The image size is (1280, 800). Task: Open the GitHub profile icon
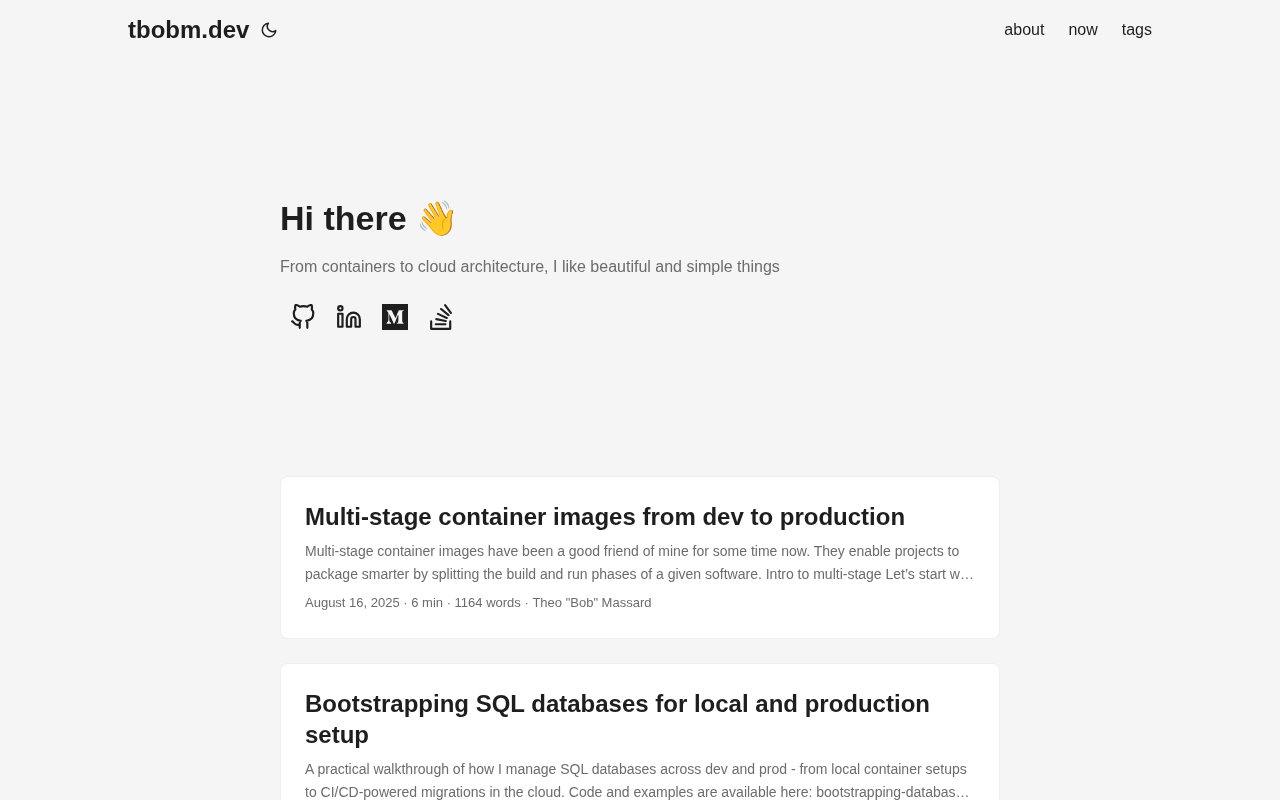coord(303,317)
